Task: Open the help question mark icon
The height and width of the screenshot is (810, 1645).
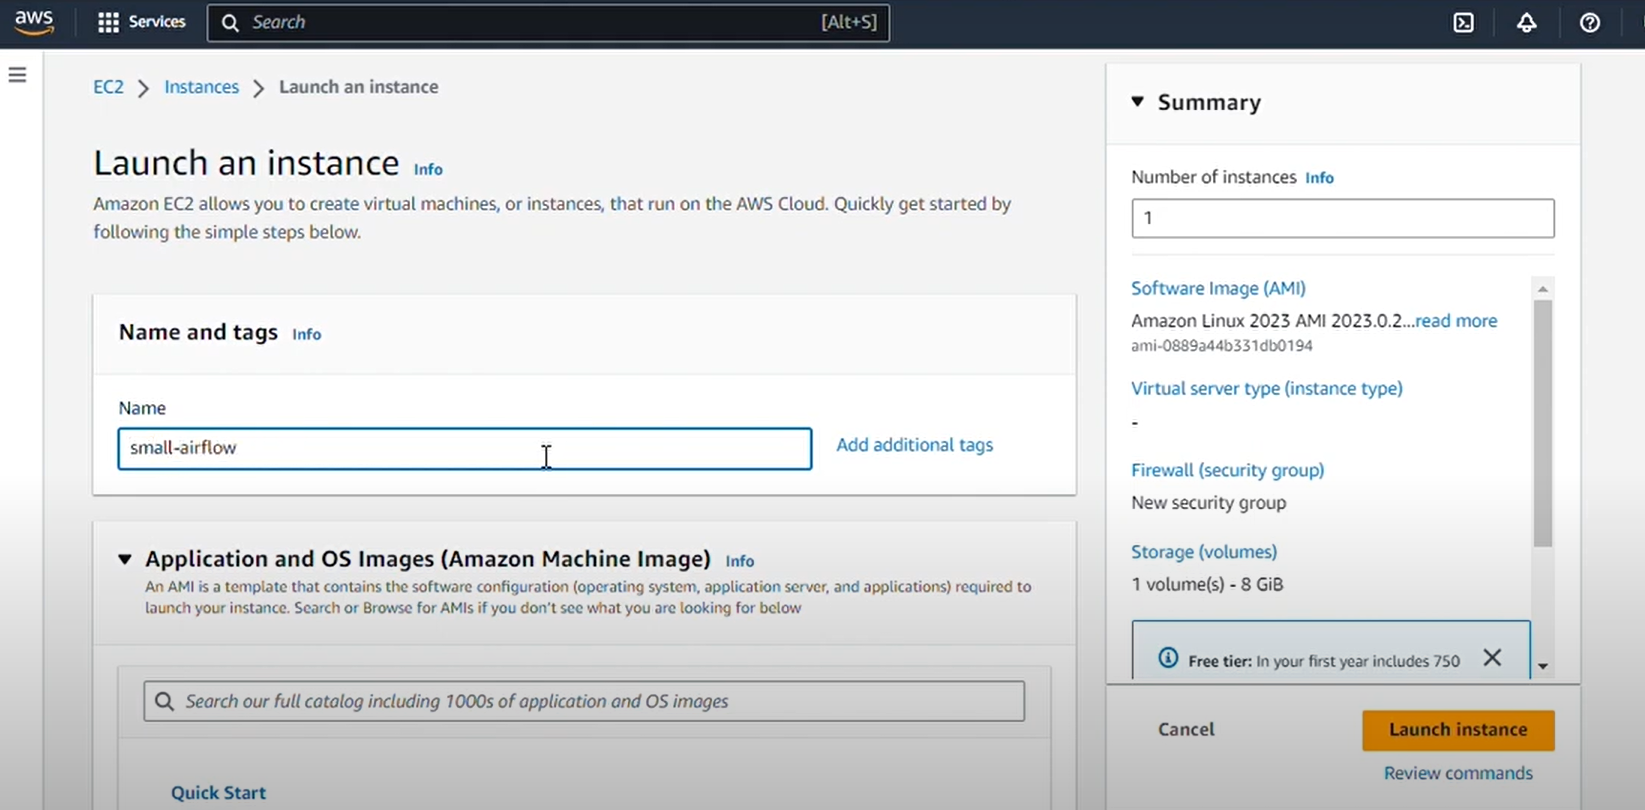Action: coord(1589,23)
